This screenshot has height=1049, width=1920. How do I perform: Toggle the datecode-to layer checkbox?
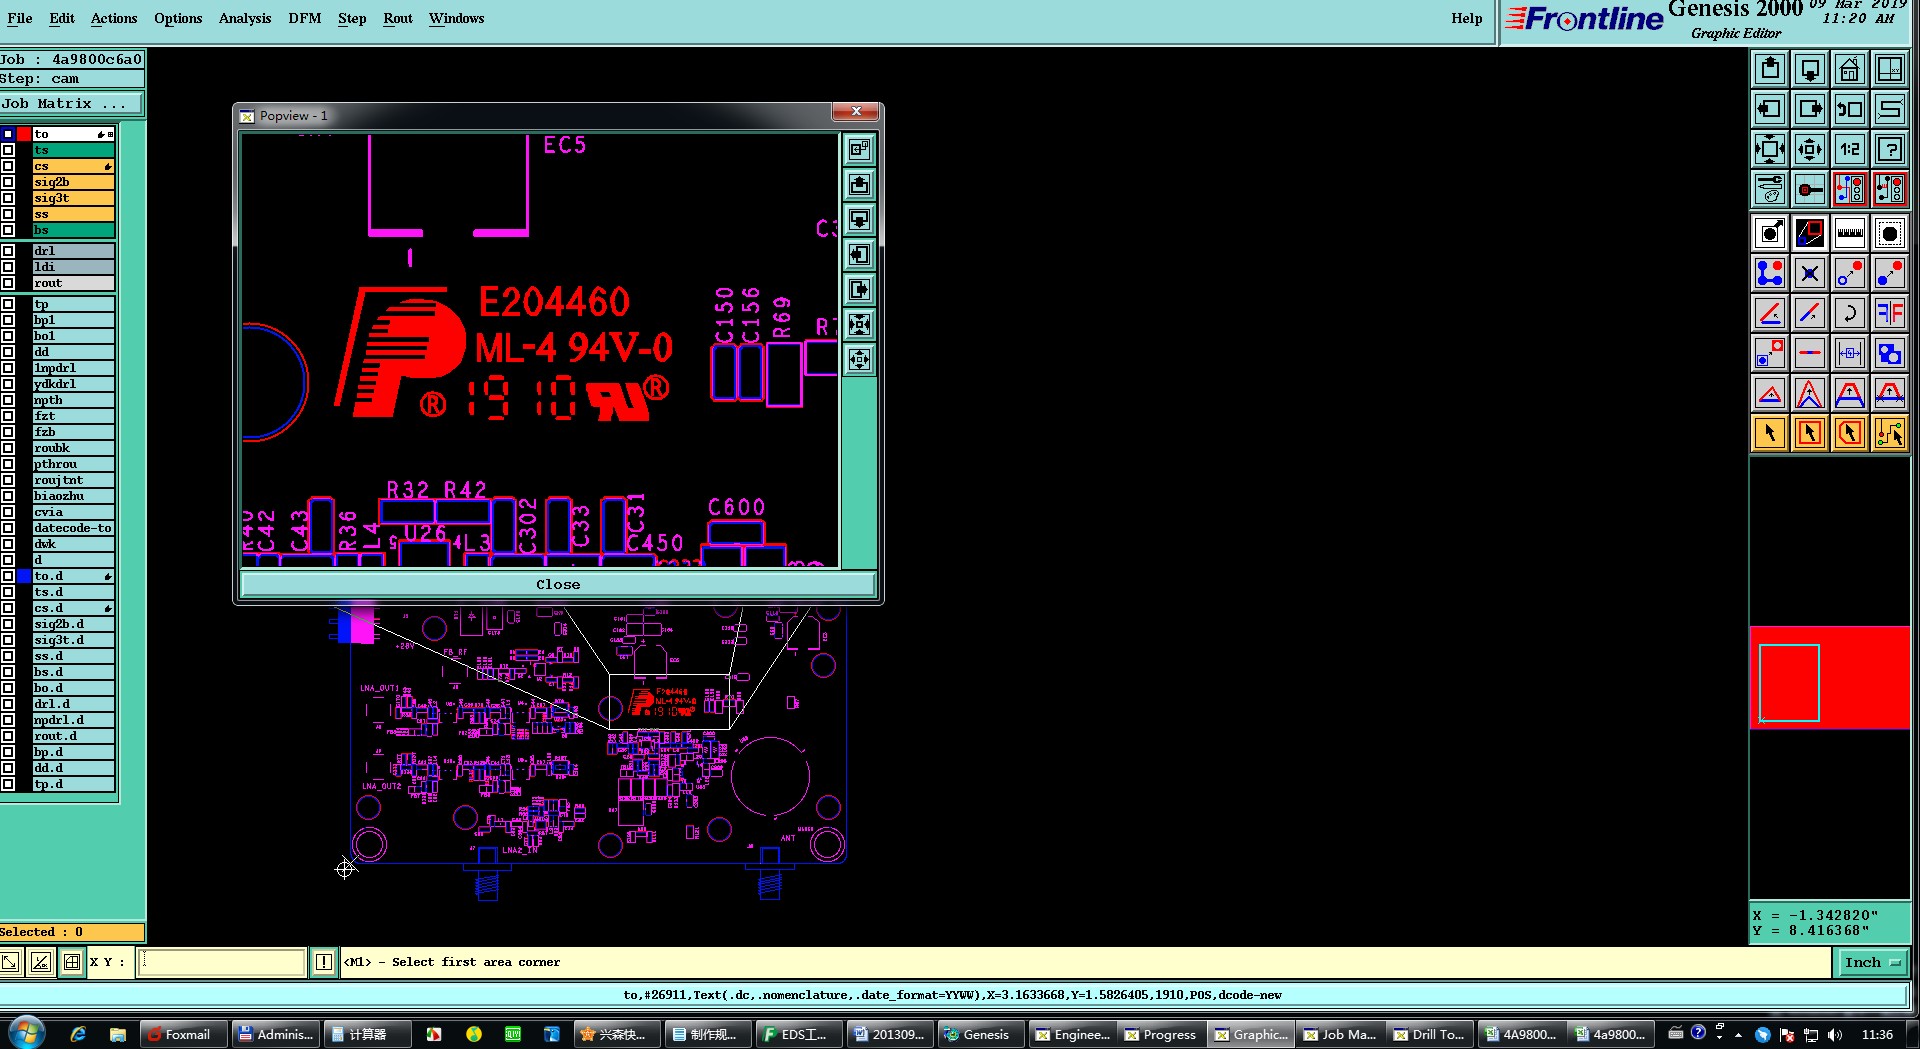(8, 528)
